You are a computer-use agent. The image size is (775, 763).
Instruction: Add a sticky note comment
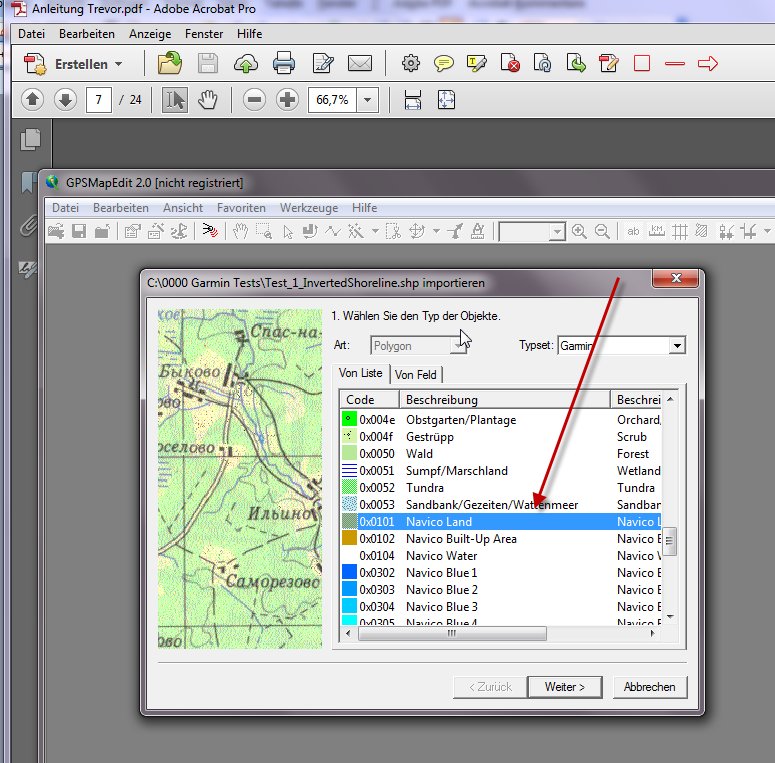click(443, 64)
